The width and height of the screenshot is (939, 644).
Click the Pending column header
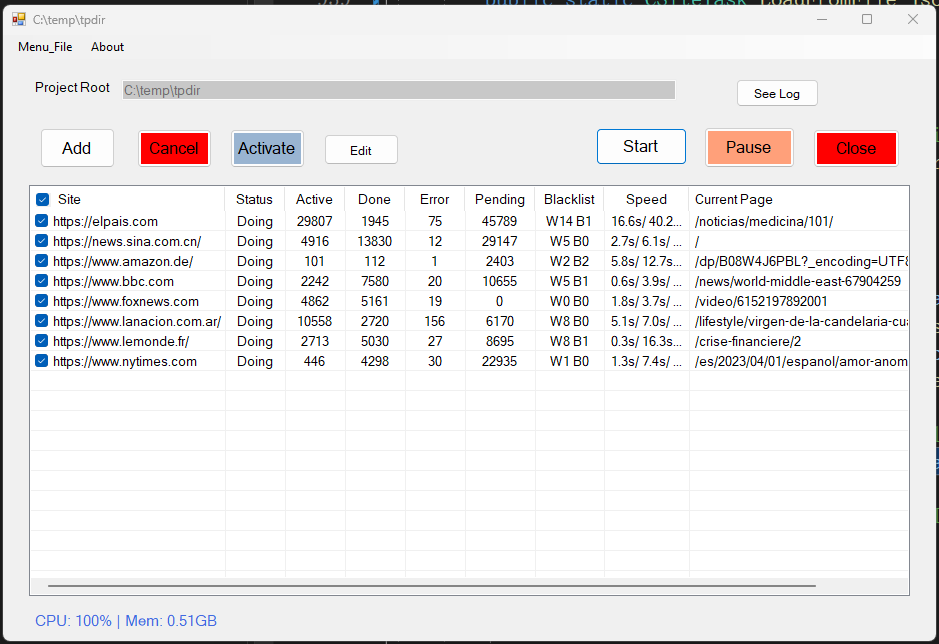point(499,199)
